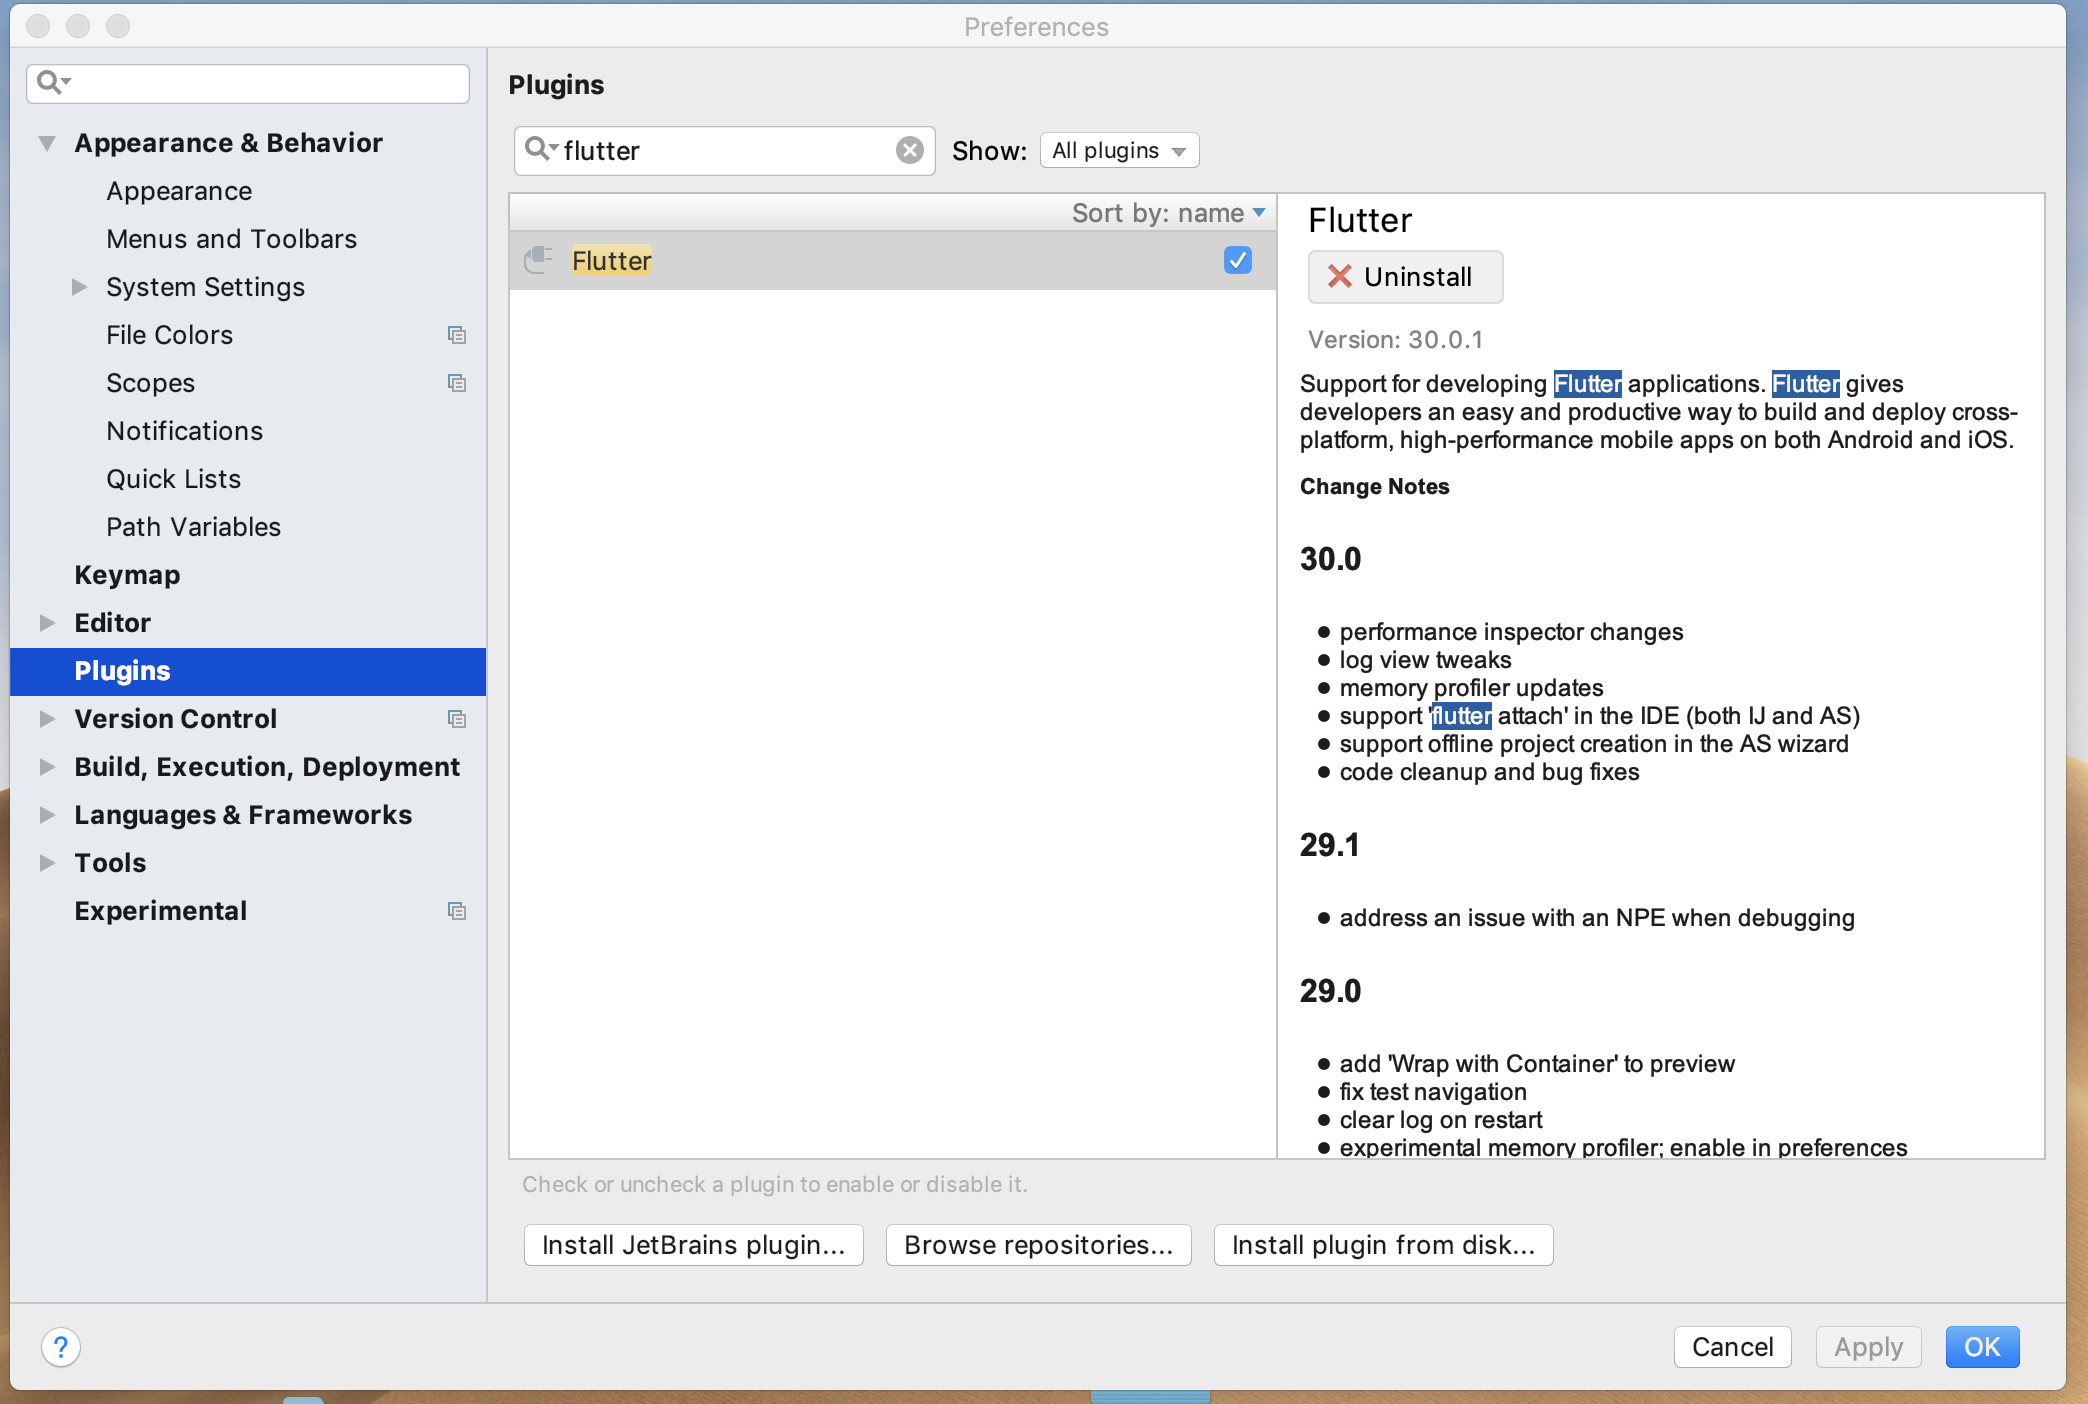Expand the Tools section

point(47,863)
